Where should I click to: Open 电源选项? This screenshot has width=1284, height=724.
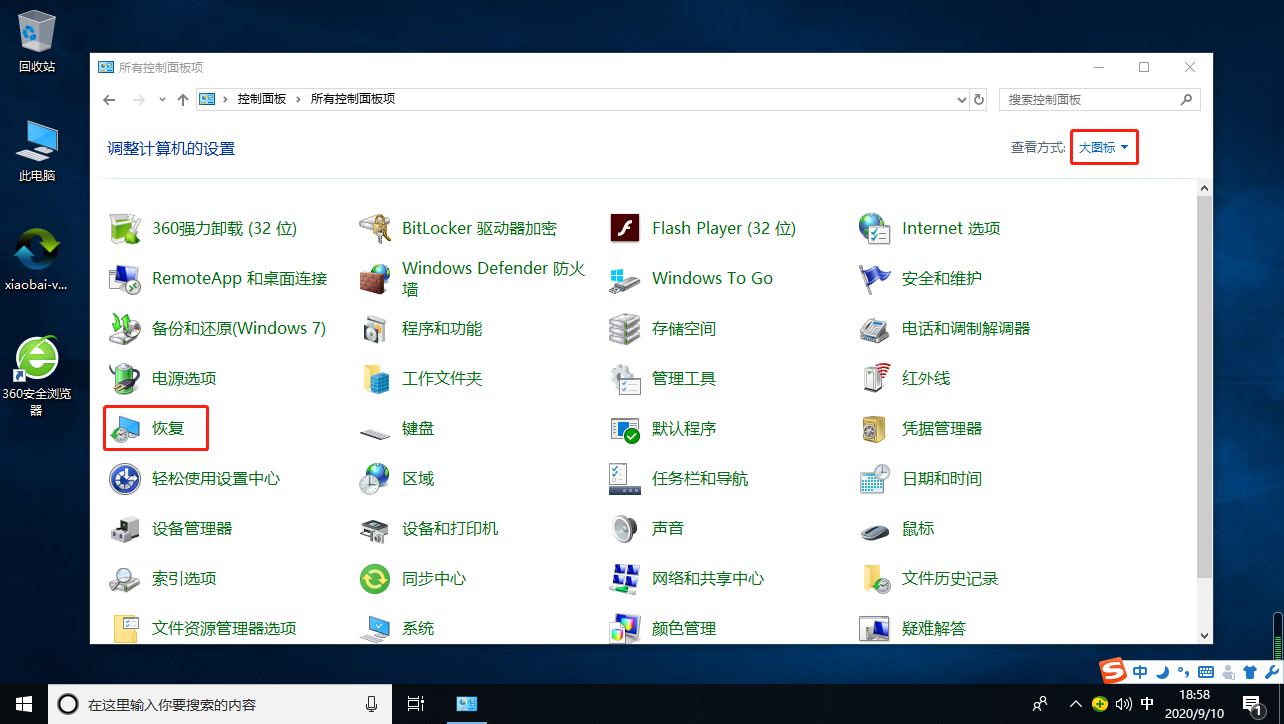[184, 378]
